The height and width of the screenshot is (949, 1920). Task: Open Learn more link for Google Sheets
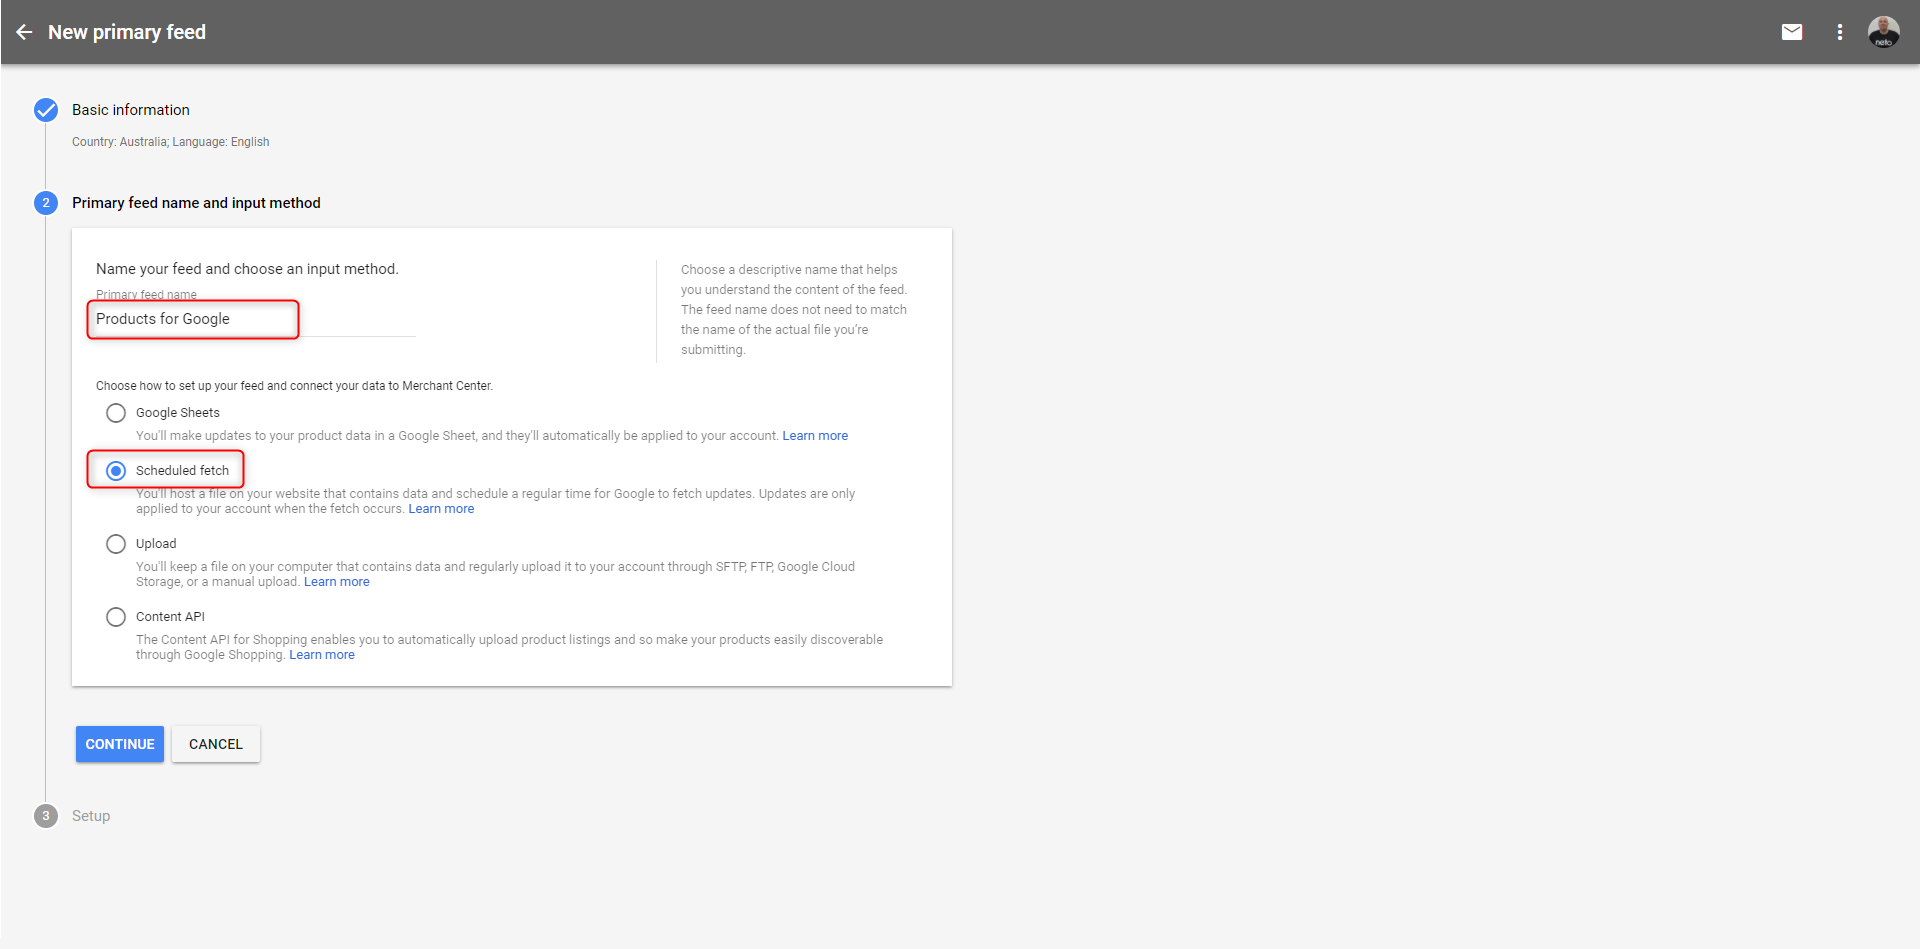[x=815, y=436]
